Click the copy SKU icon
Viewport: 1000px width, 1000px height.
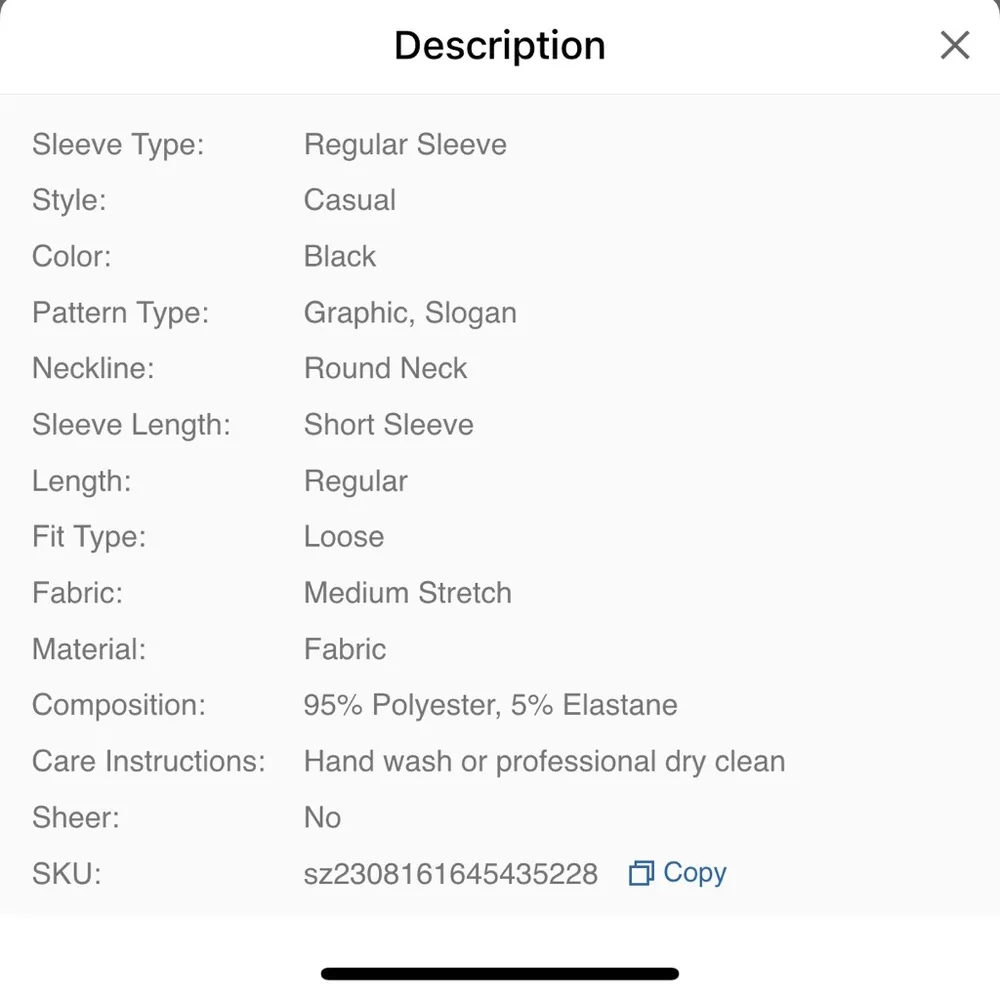coord(640,874)
